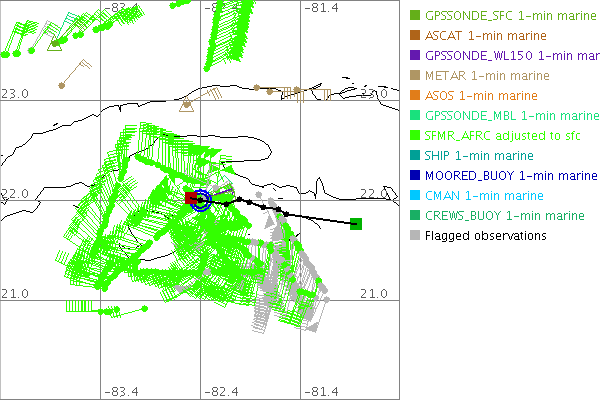Click the METAR tan legend swatch
The height and width of the screenshot is (400, 600).
click(x=415, y=76)
